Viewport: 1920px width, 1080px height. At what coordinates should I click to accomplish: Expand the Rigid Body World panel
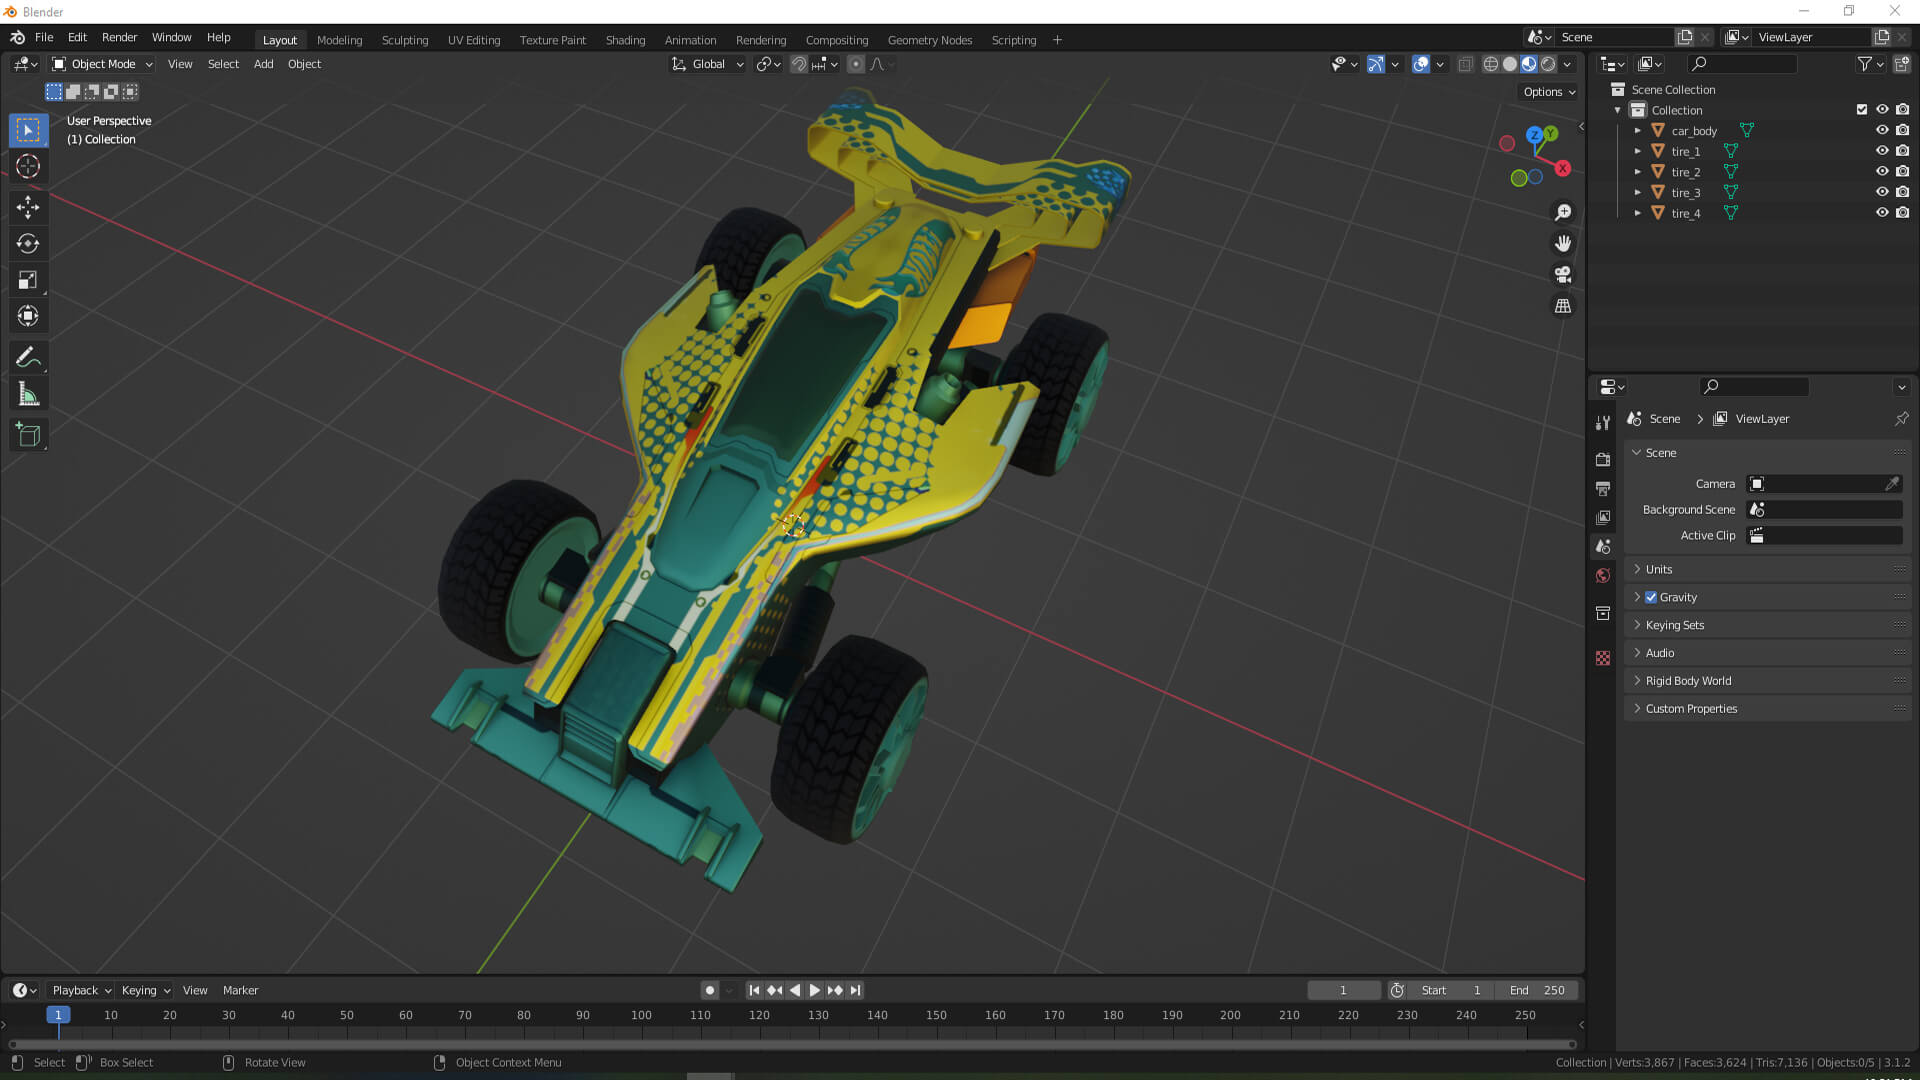pyautogui.click(x=1767, y=681)
